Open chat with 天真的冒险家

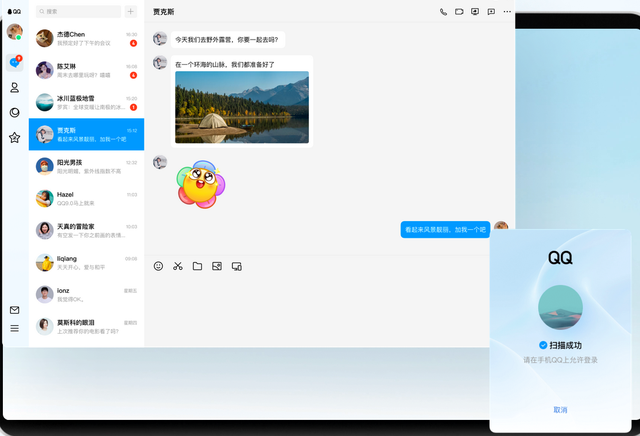coord(87,231)
